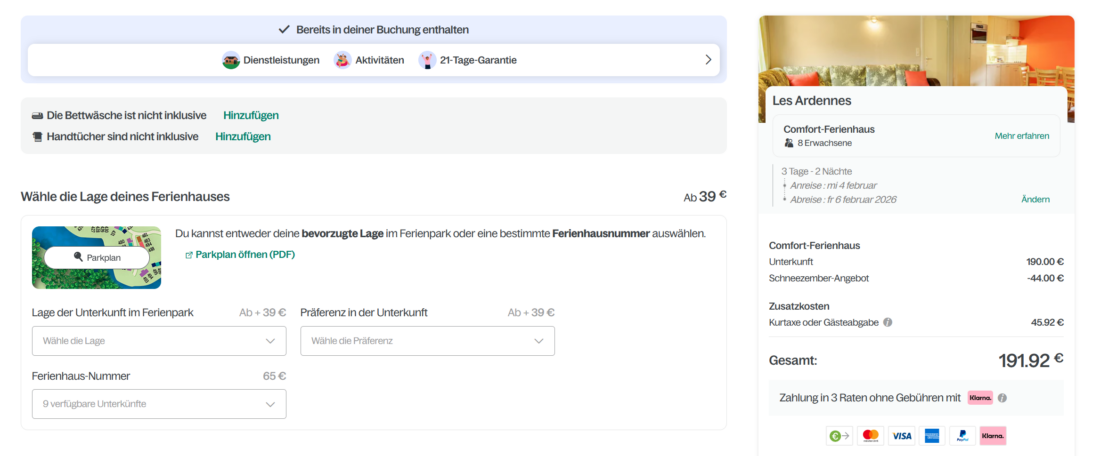Open Wähle die Präferenz dropdown
The width and height of the screenshot is (1100, 456).
pos(427,341)
